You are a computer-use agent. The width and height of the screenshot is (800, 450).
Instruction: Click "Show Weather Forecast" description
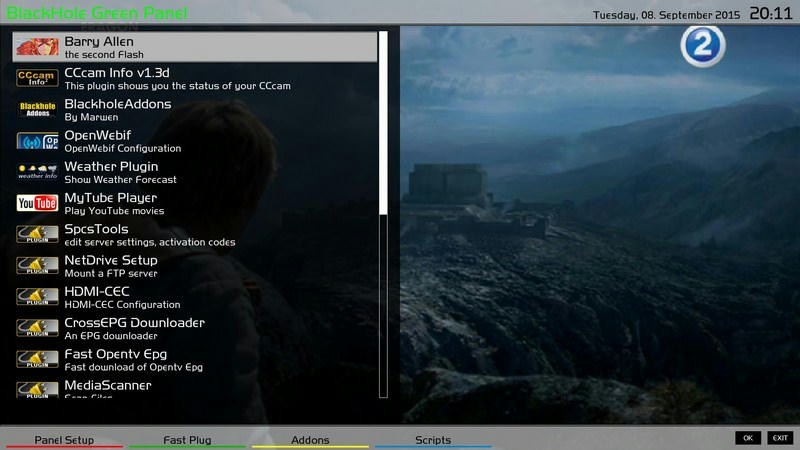click(x=120, y=180)
